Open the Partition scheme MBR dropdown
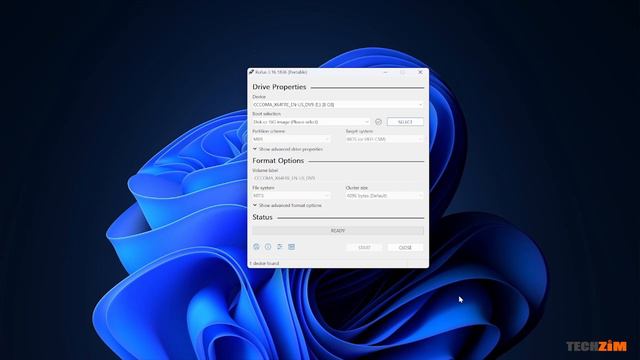 click(x=291, y=139)
